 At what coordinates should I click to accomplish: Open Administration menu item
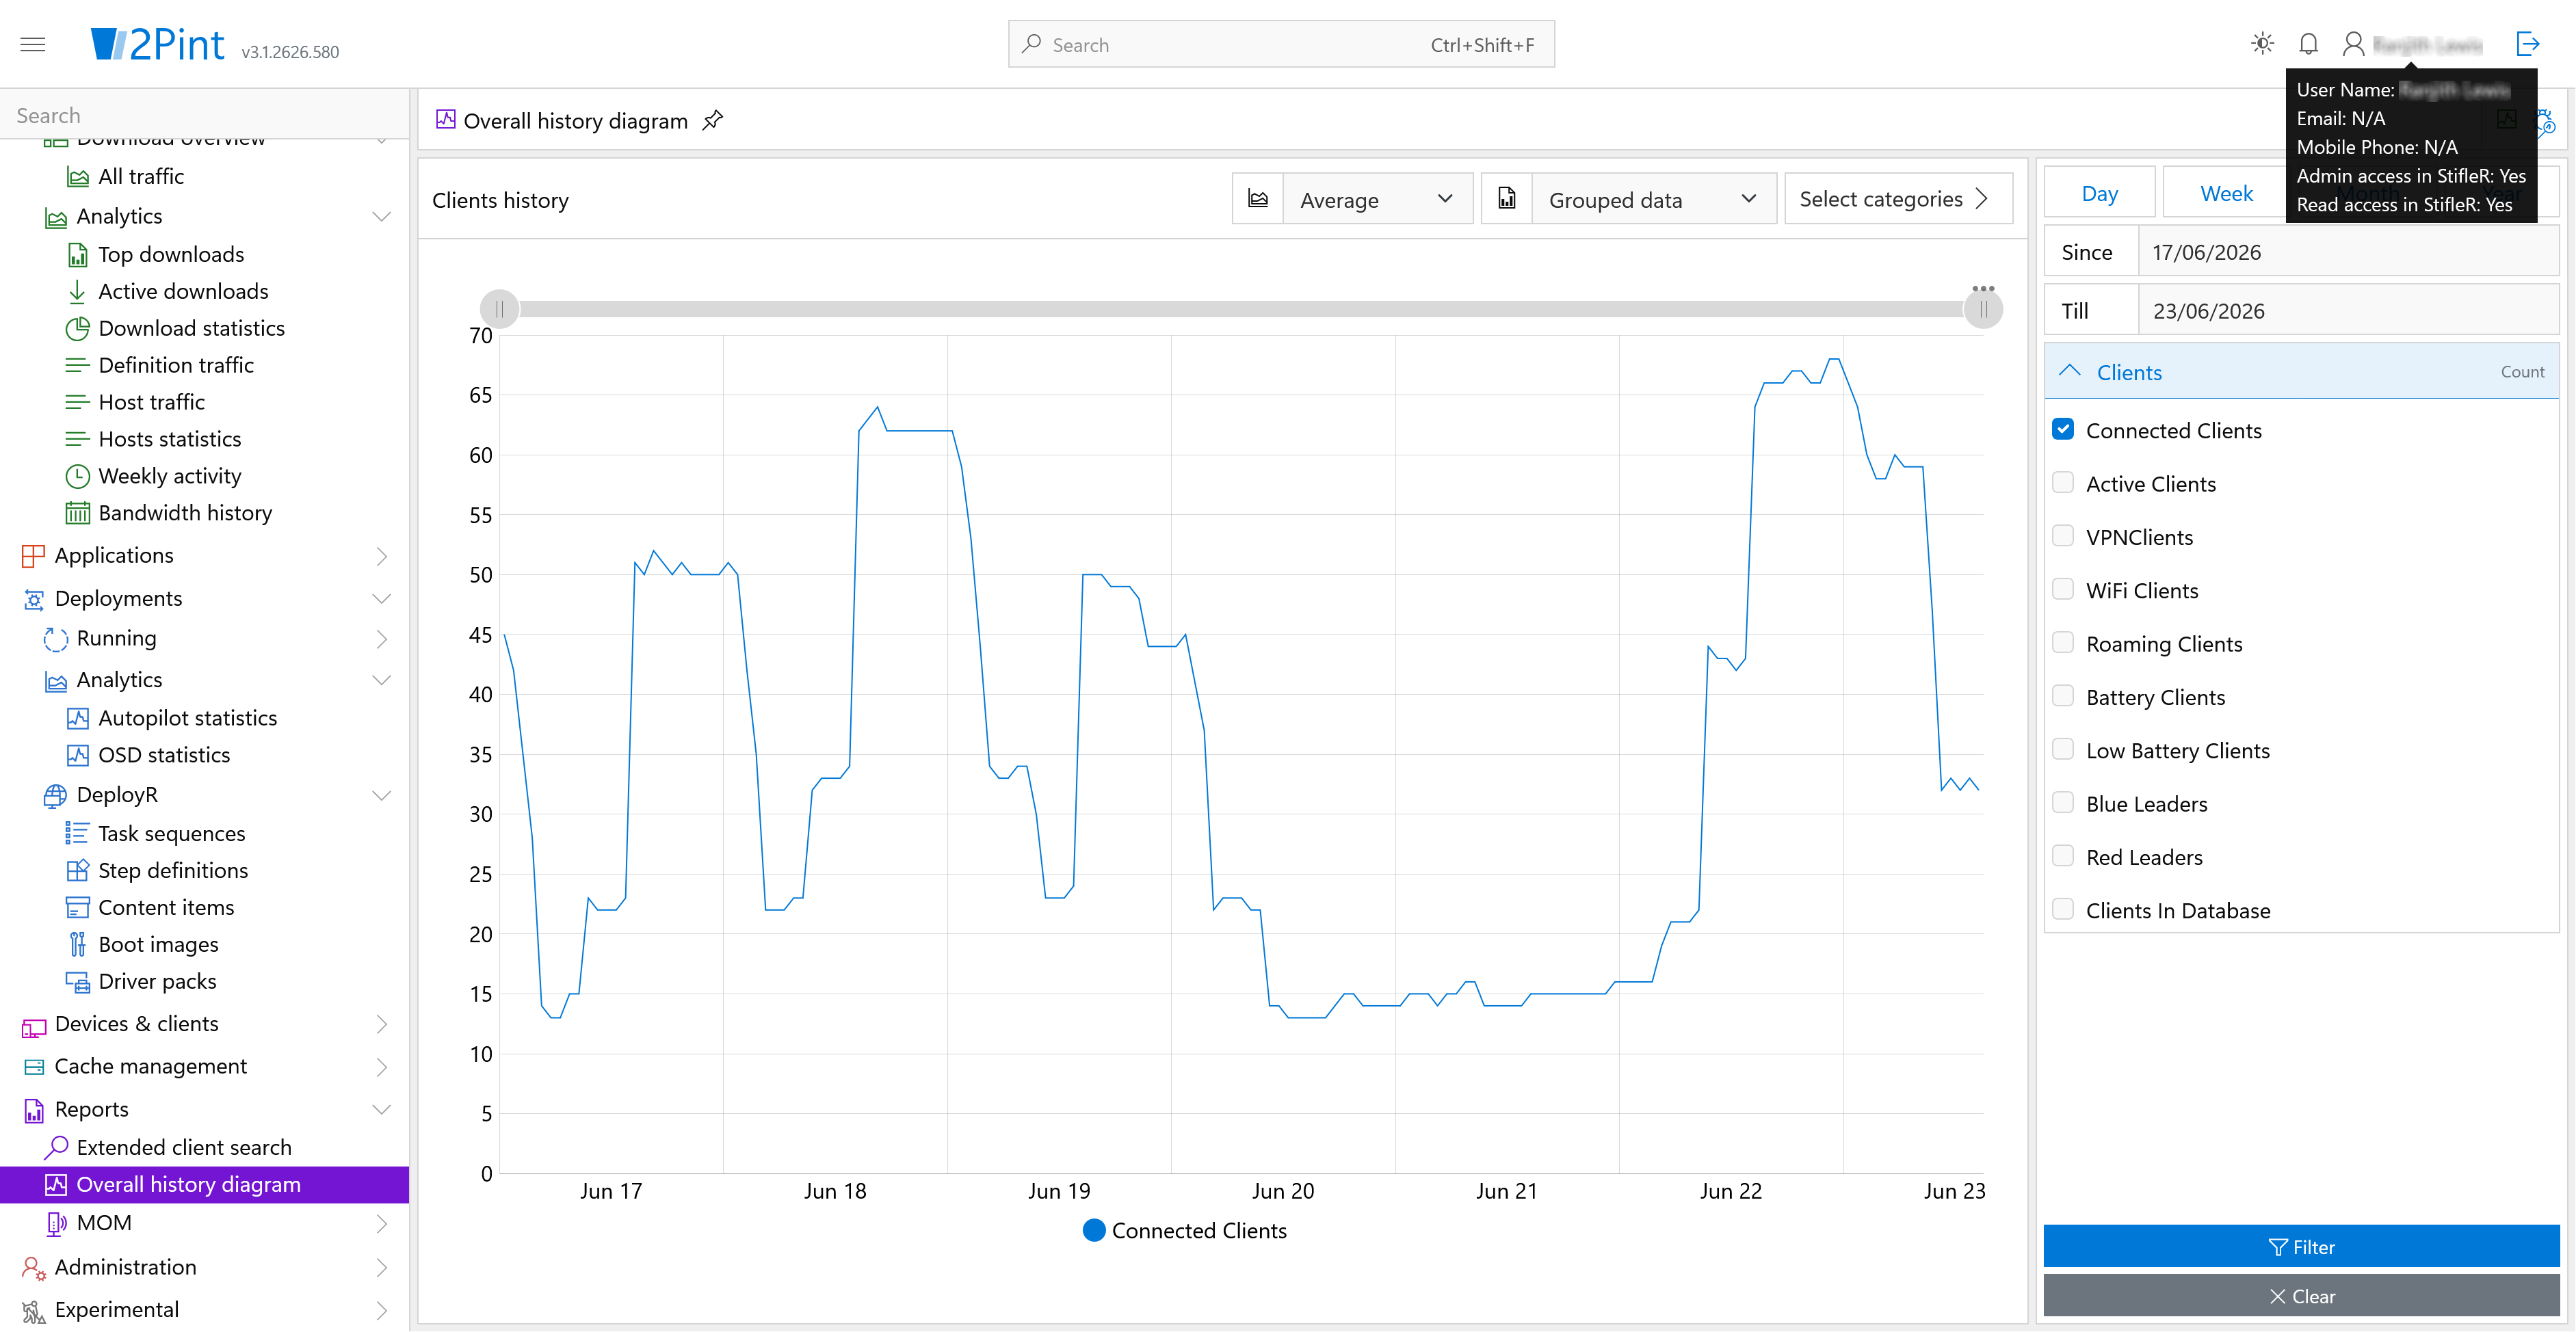pyautogui.click(x=125, y=1268)
